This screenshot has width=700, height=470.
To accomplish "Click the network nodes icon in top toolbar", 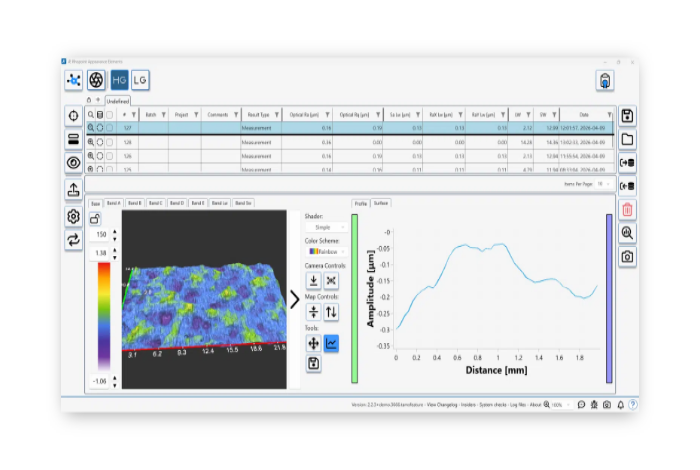I will (74, 80).
